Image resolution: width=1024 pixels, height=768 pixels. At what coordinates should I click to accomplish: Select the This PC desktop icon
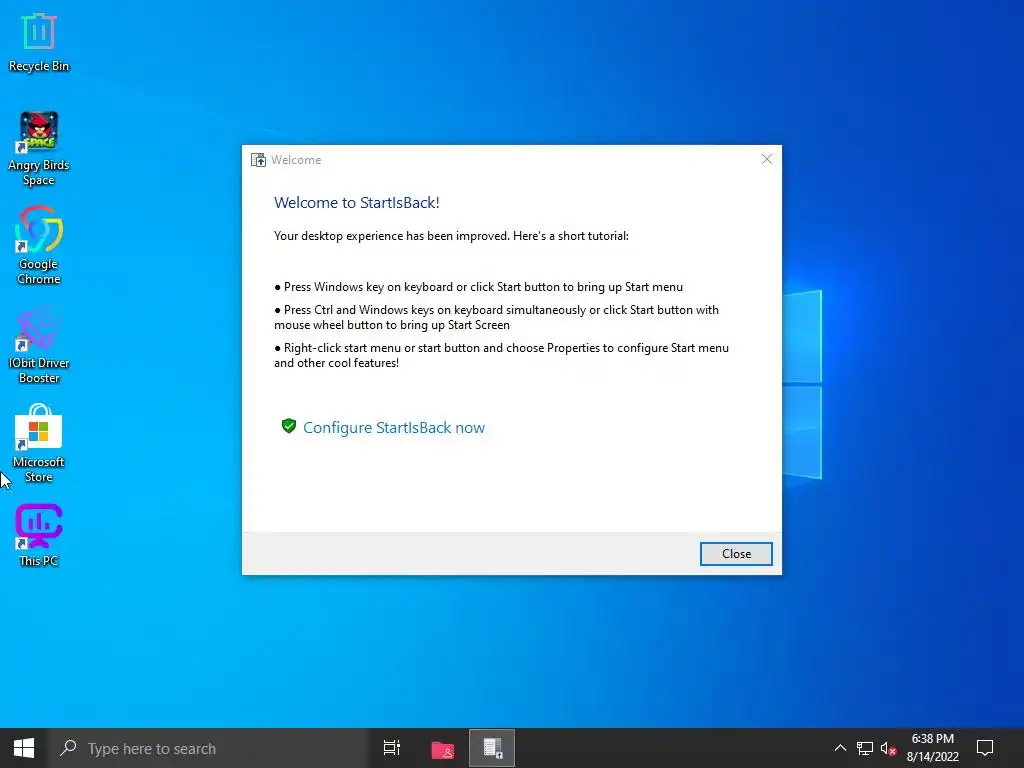(39, 535)
